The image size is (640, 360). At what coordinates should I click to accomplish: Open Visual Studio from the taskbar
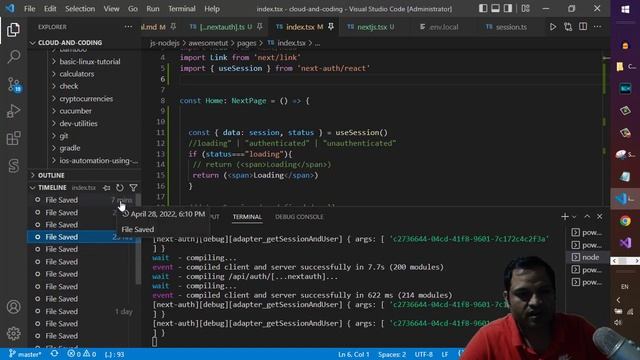click(x=625, y=243)
